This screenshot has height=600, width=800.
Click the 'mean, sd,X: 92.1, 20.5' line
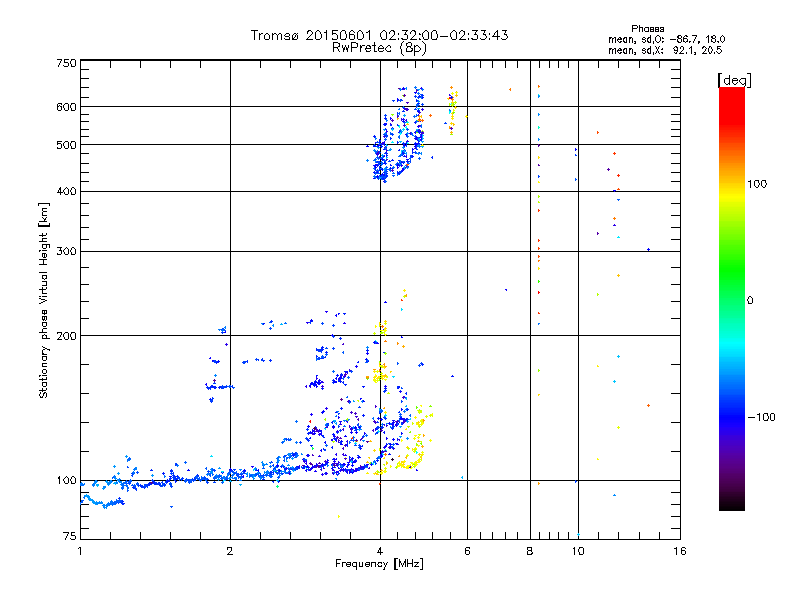[x=665, y=50]
